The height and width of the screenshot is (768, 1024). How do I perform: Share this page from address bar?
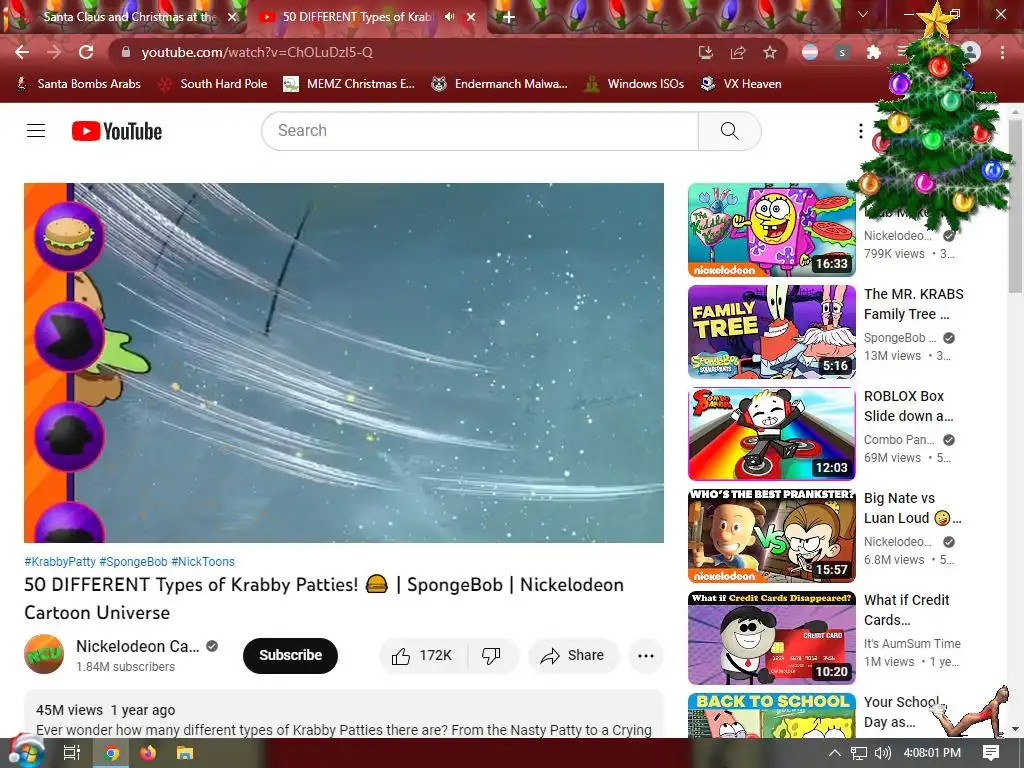(x=738, y=52)
